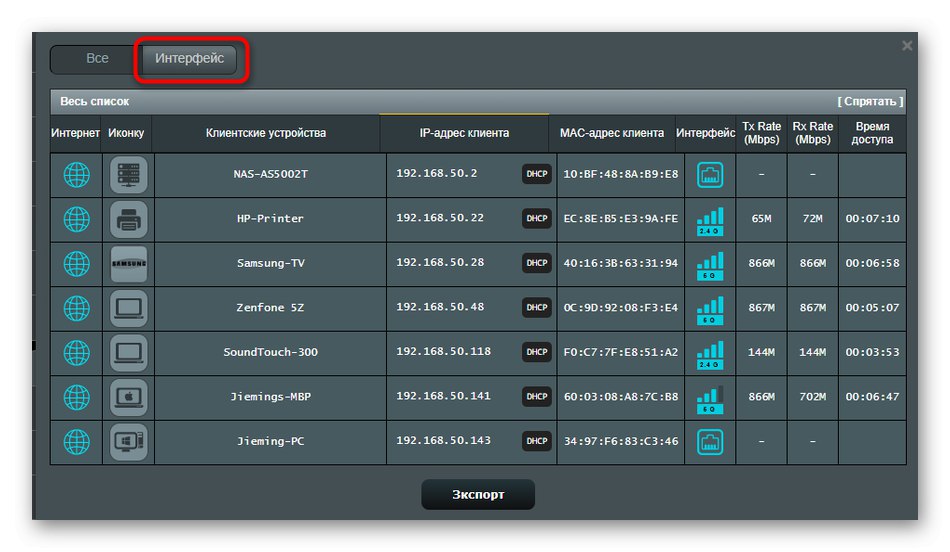The width and height of the screenshot is (950, 552).
Task: Click MAC address EC:8E:B5:E3:9A:FE
Action: tap(620, 219)
